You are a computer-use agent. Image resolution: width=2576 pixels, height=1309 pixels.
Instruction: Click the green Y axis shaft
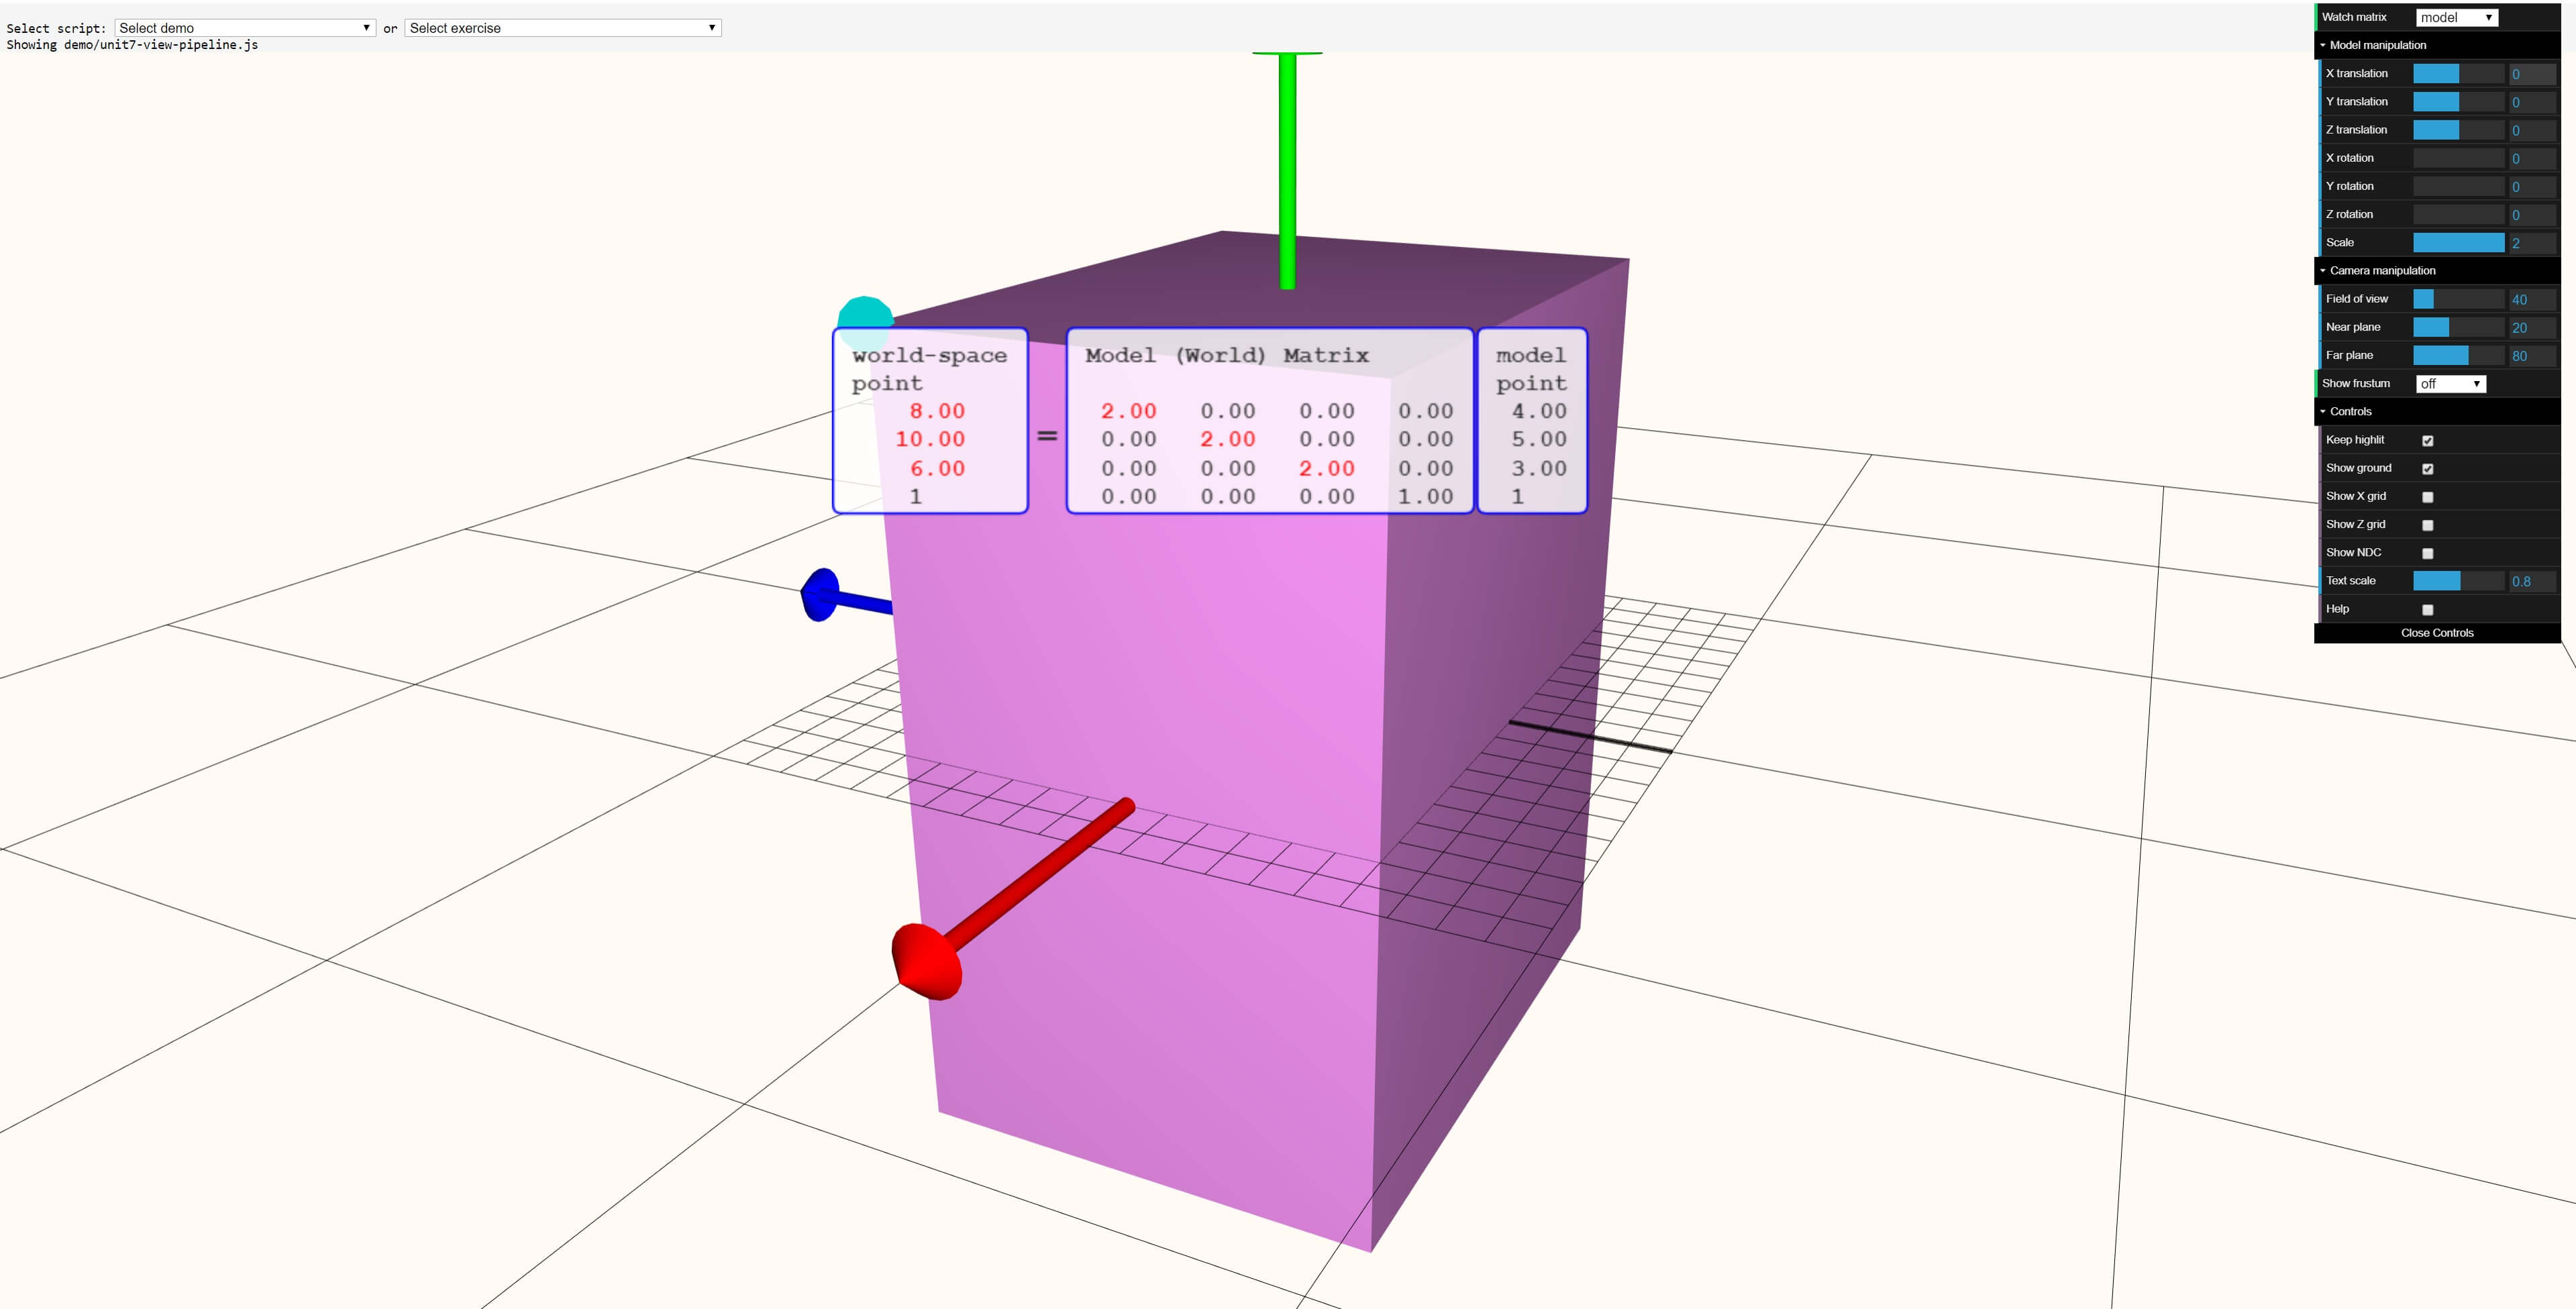1287,171
